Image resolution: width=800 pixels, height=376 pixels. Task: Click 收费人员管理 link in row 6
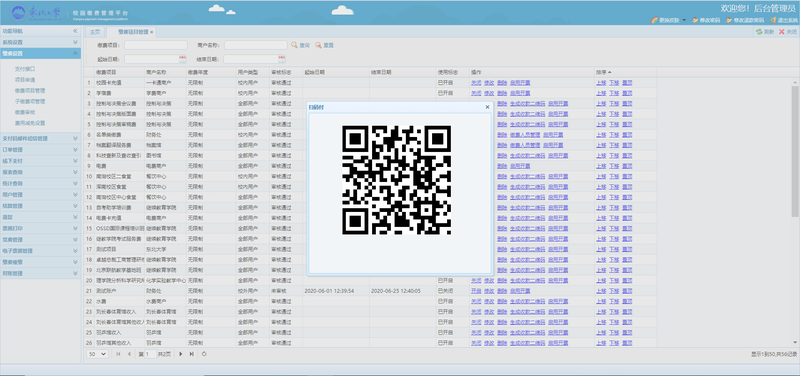coord(525,135)
